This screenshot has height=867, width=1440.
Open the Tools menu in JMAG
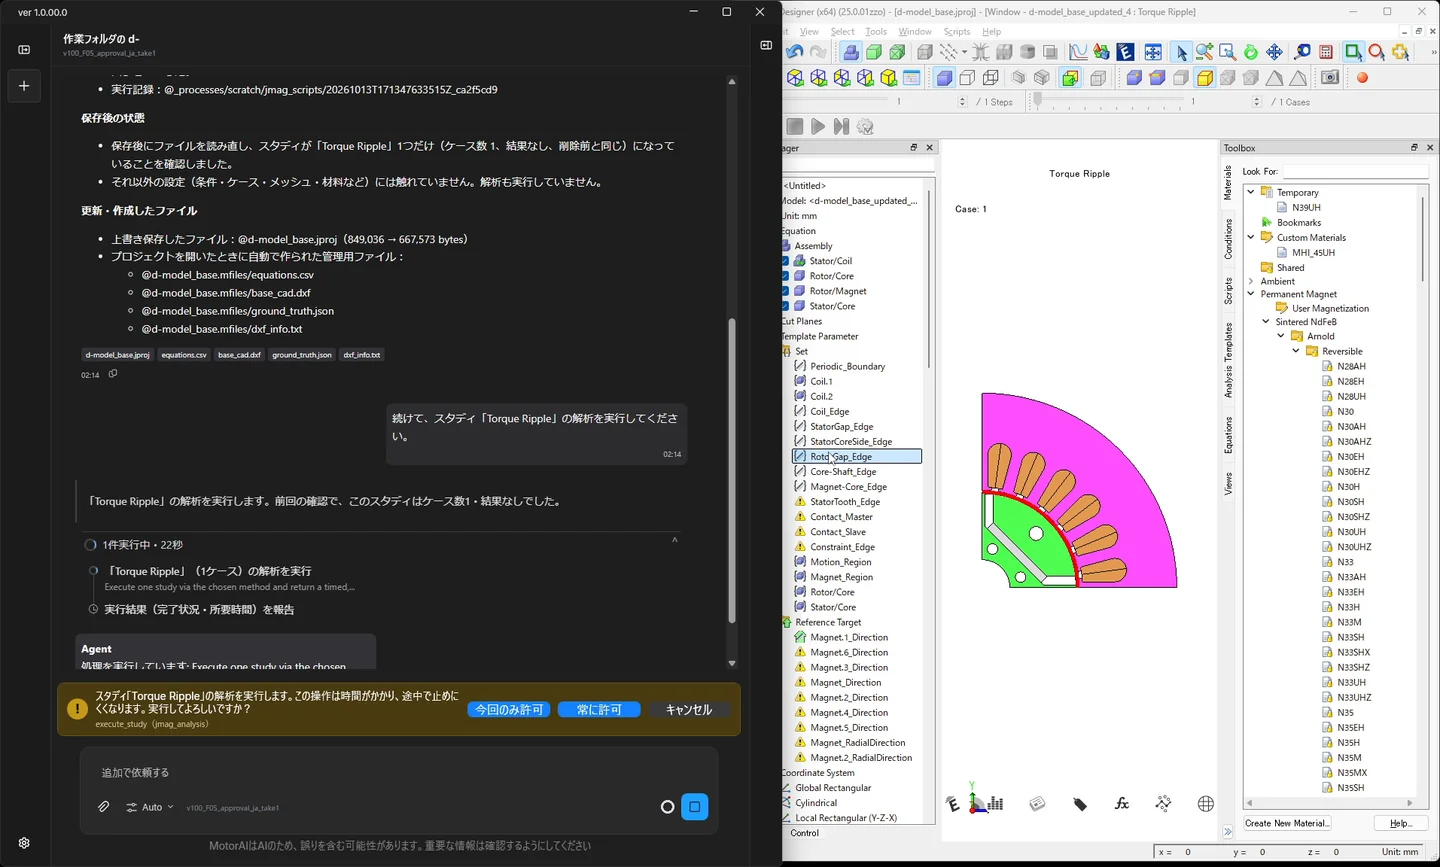tap(876, 32)
